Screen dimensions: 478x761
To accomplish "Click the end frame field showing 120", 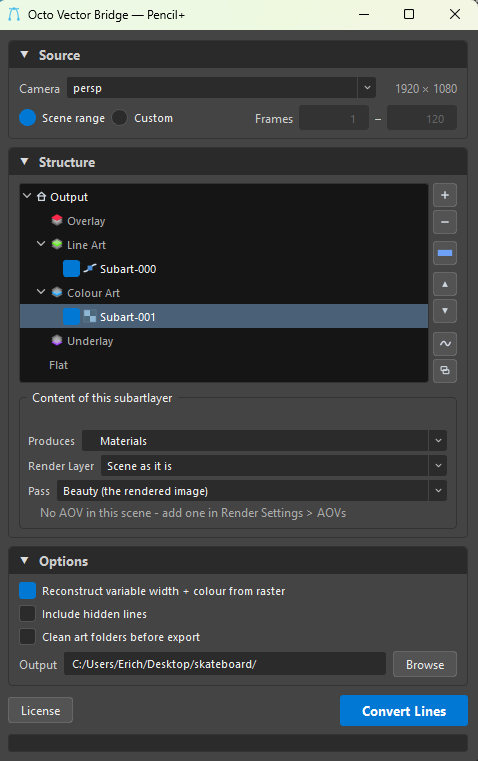I will (x=422, y=118).
